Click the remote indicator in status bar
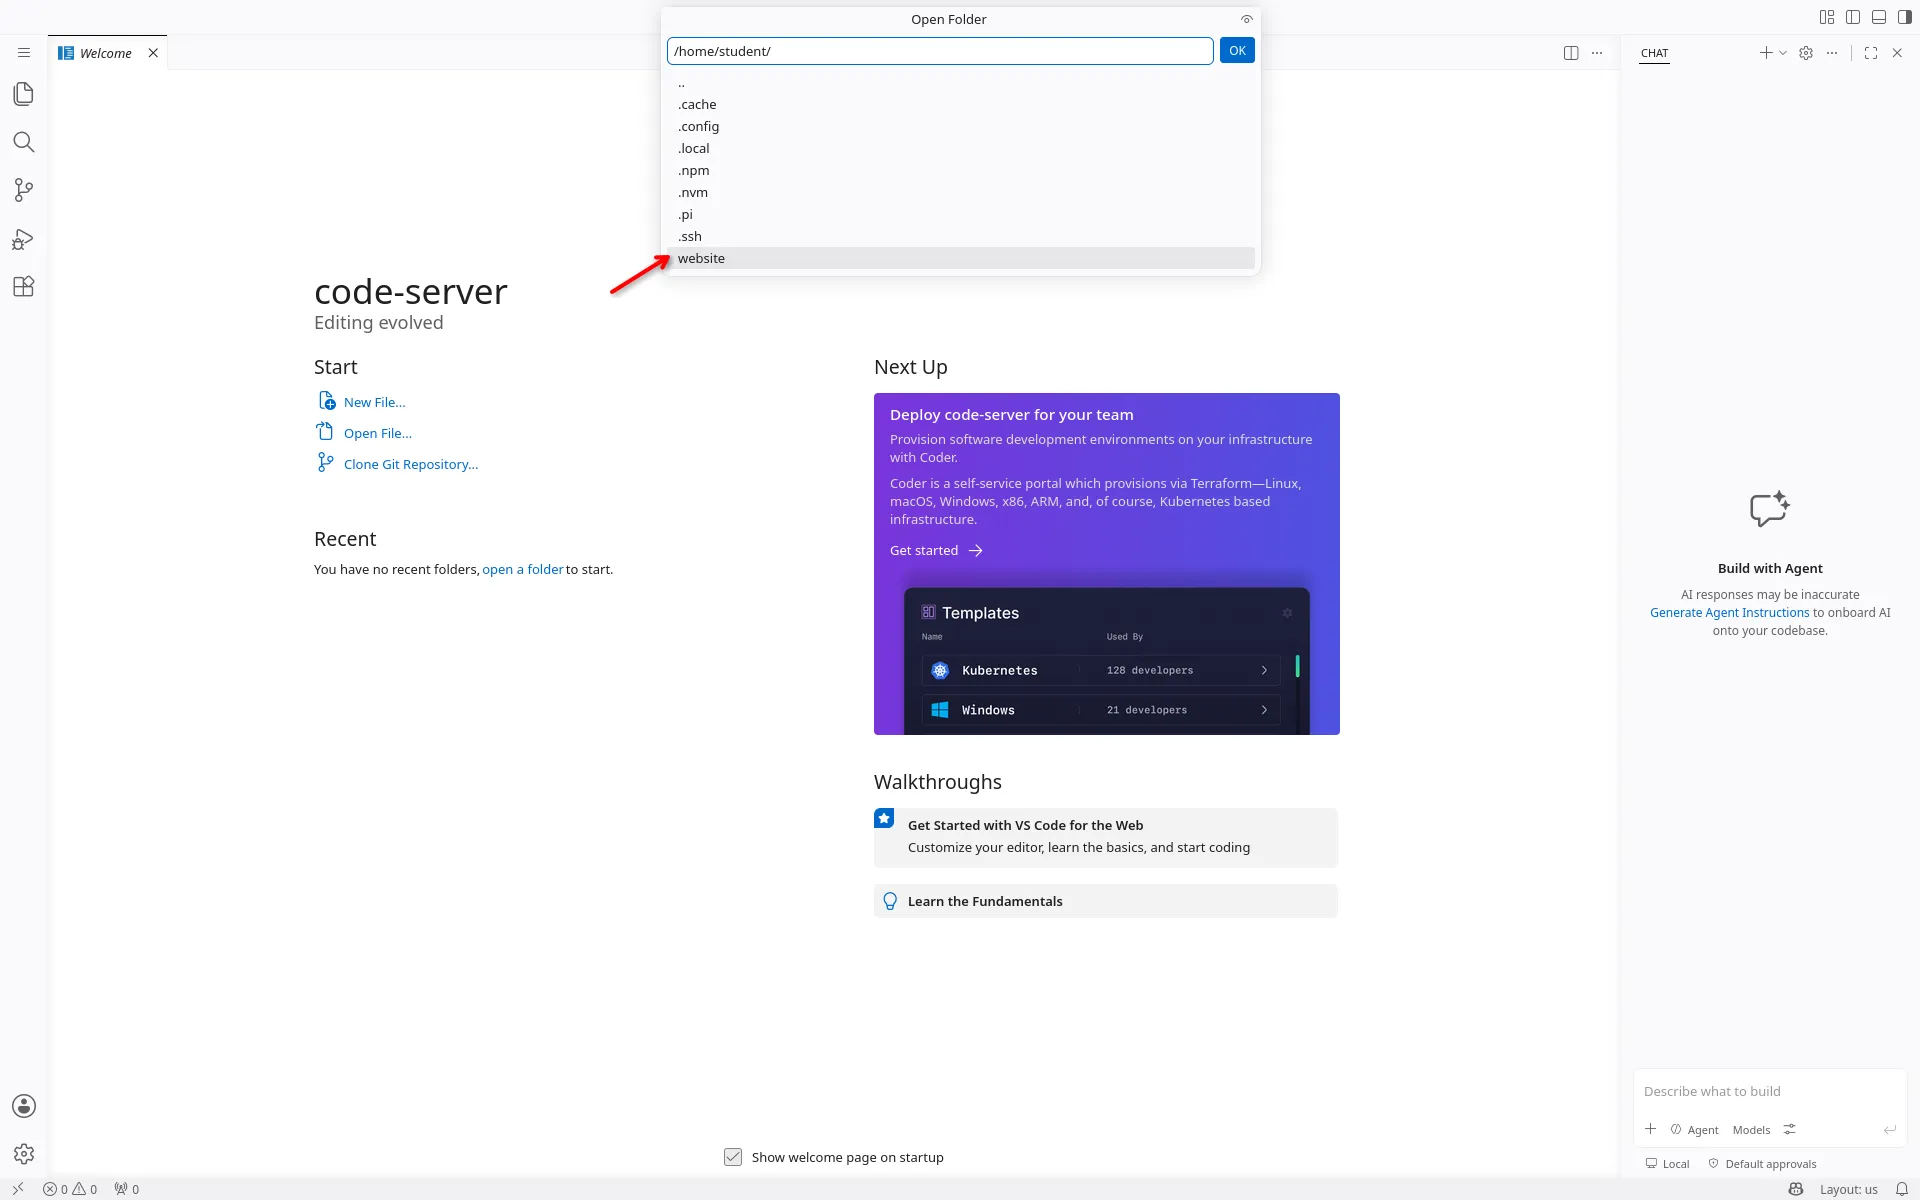 pos(18,1189)
